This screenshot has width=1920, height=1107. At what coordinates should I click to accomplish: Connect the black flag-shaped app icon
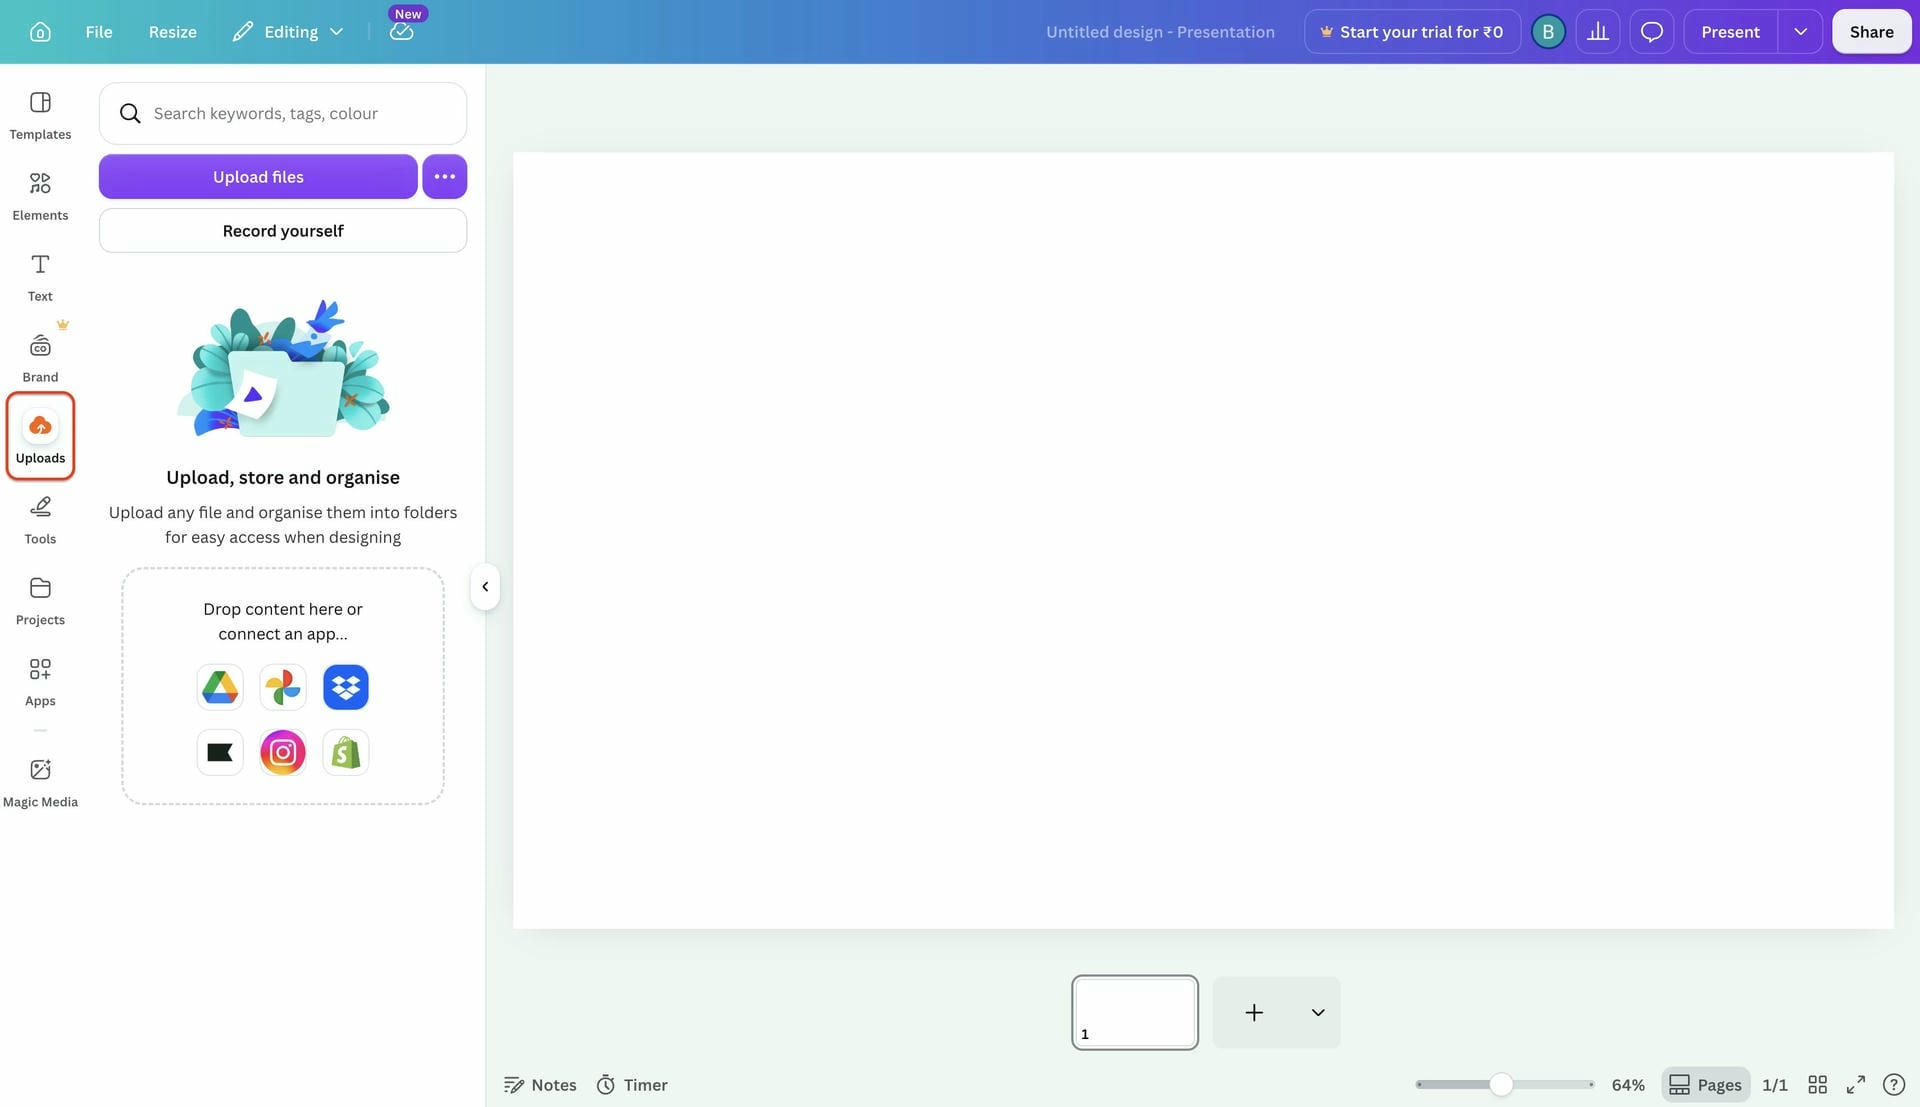tap(220, 752)
